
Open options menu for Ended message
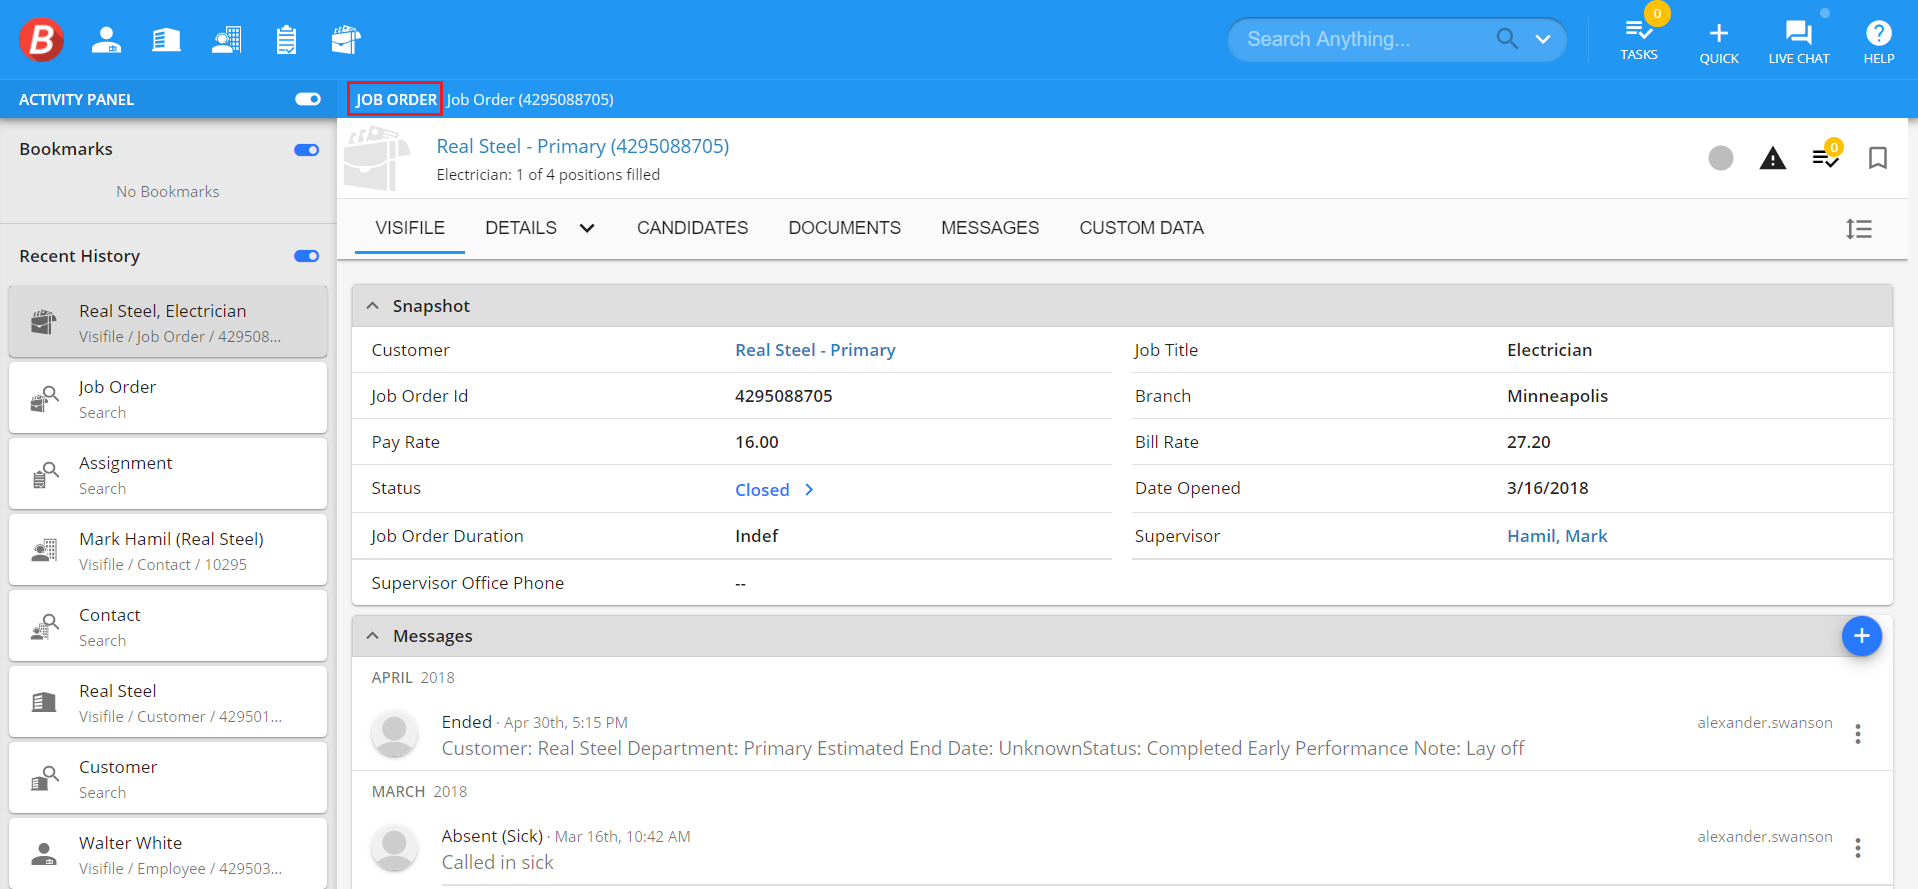point(1858,734)
